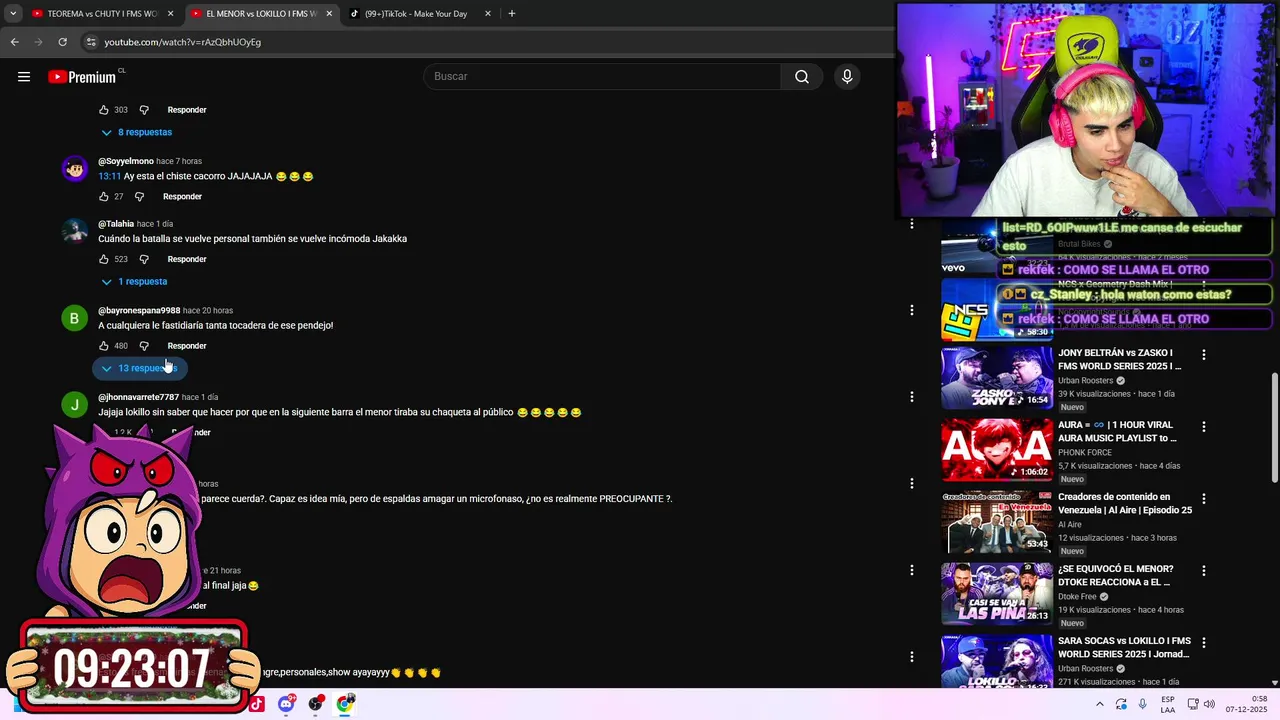Focus the Buscar search field
Screen dimensions: 1280x720
(603, 77)
